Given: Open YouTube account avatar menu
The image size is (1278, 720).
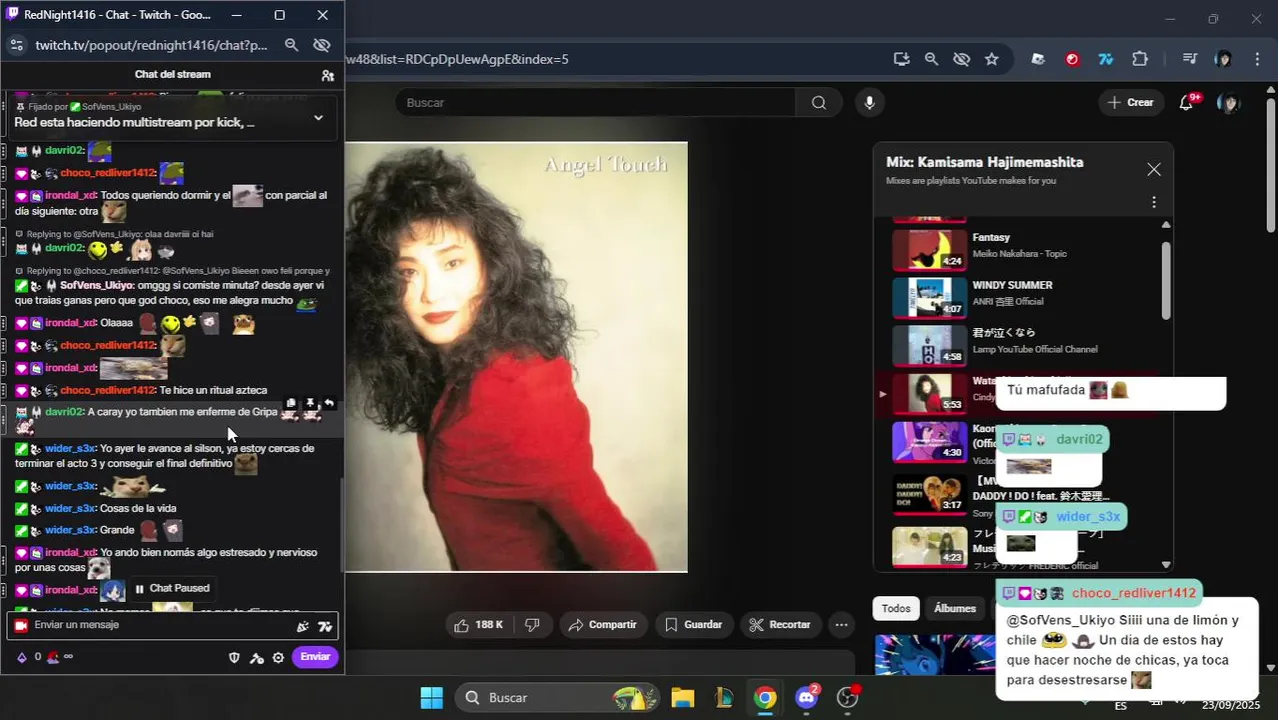Looking at the screenshot, I should tap(1229, 102).
